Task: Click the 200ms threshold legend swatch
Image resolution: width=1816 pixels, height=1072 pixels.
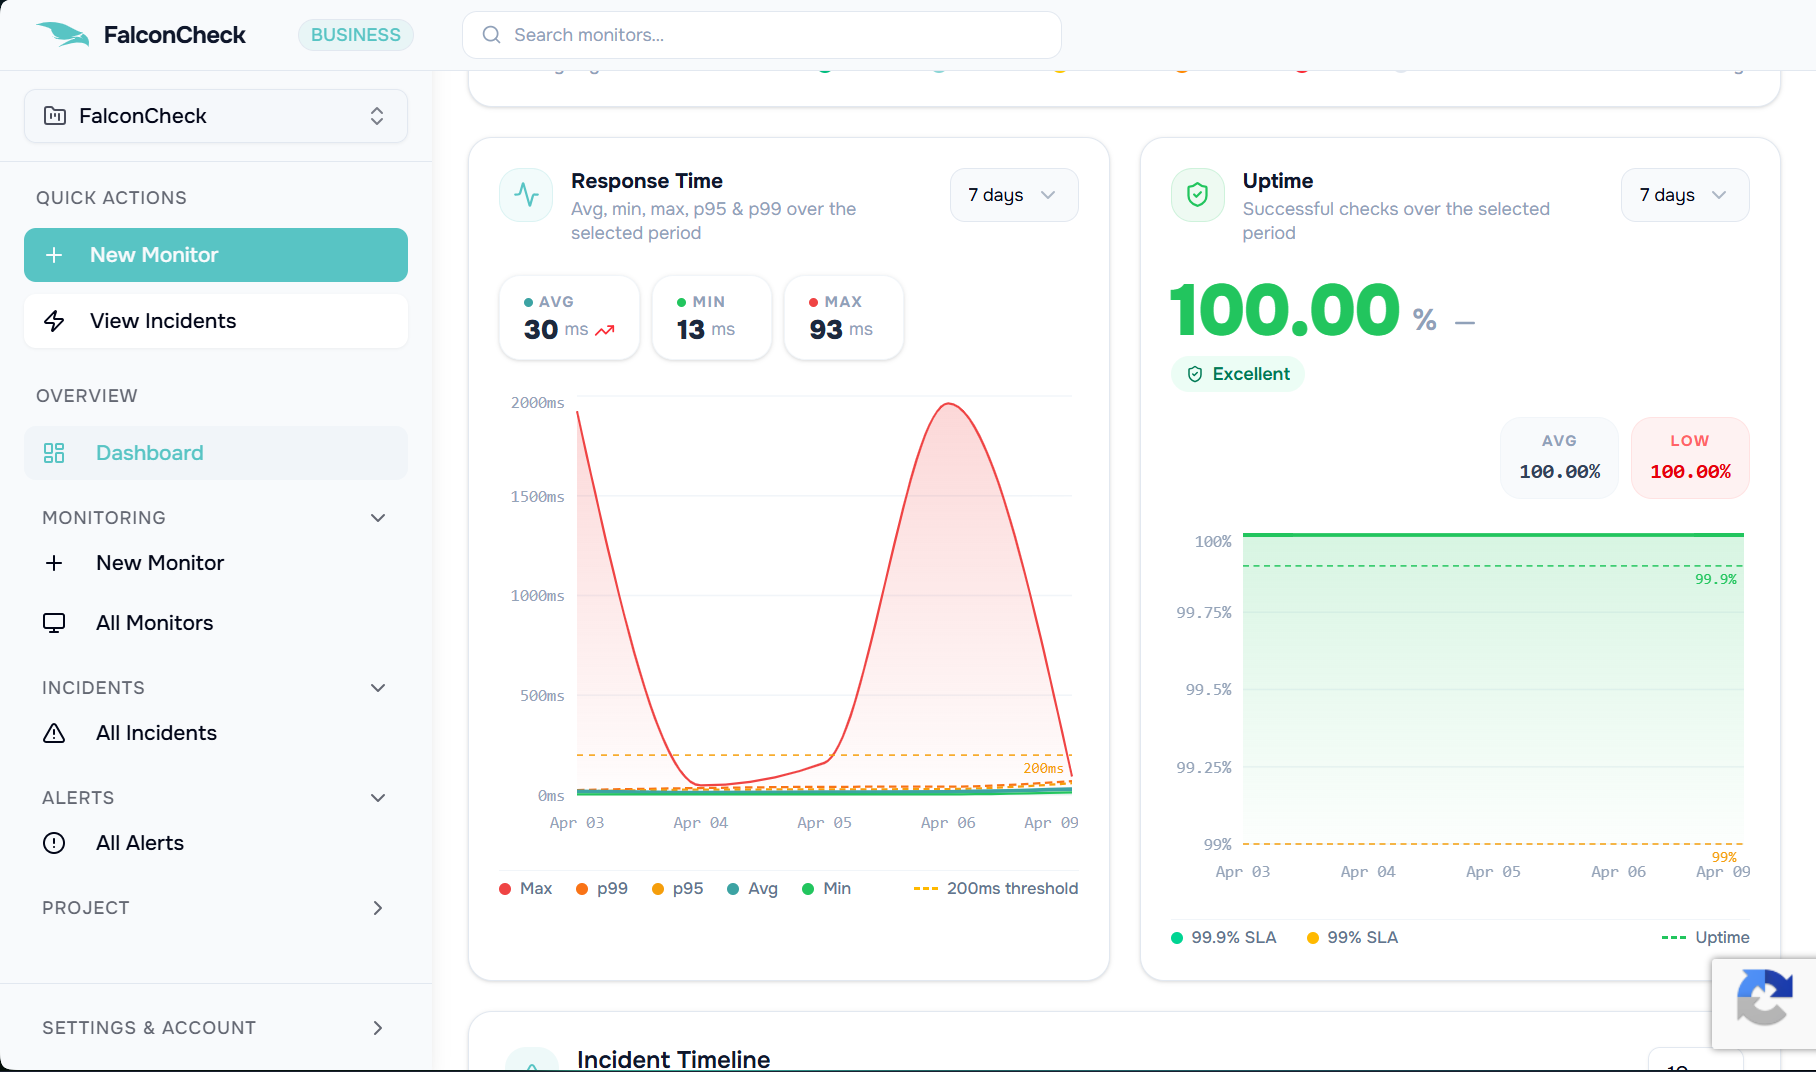Action: [x=925, y=888]
